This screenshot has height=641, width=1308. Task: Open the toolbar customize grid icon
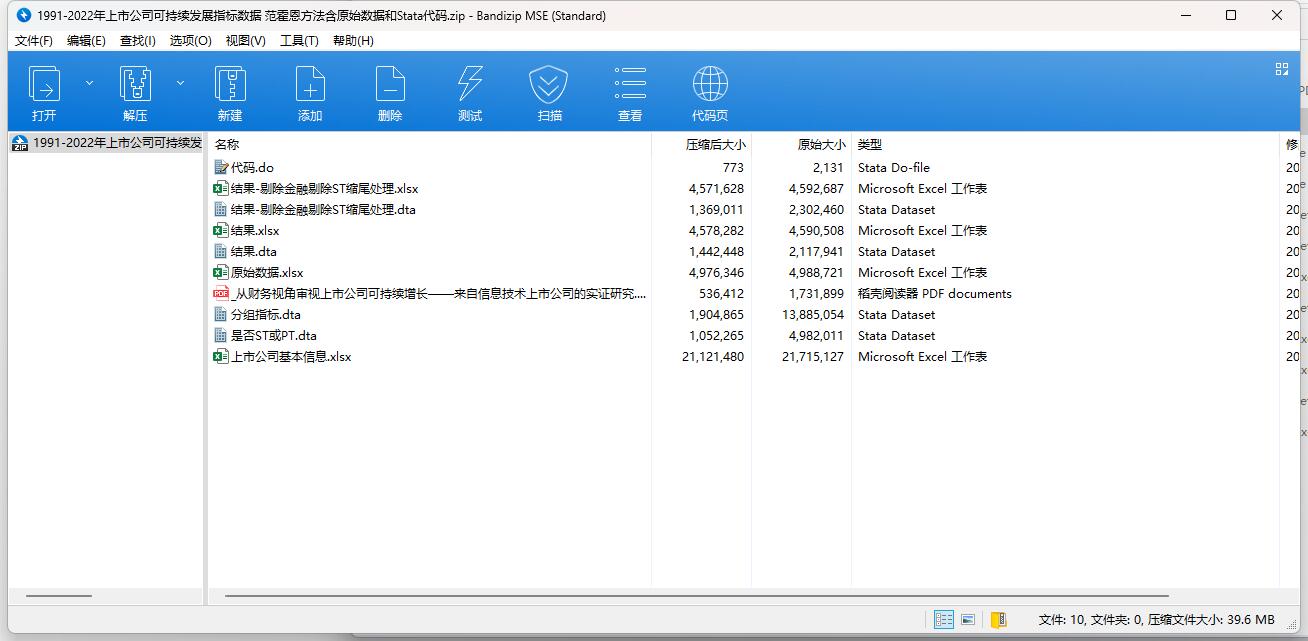pyautogui.click(x=1282, y=69)
